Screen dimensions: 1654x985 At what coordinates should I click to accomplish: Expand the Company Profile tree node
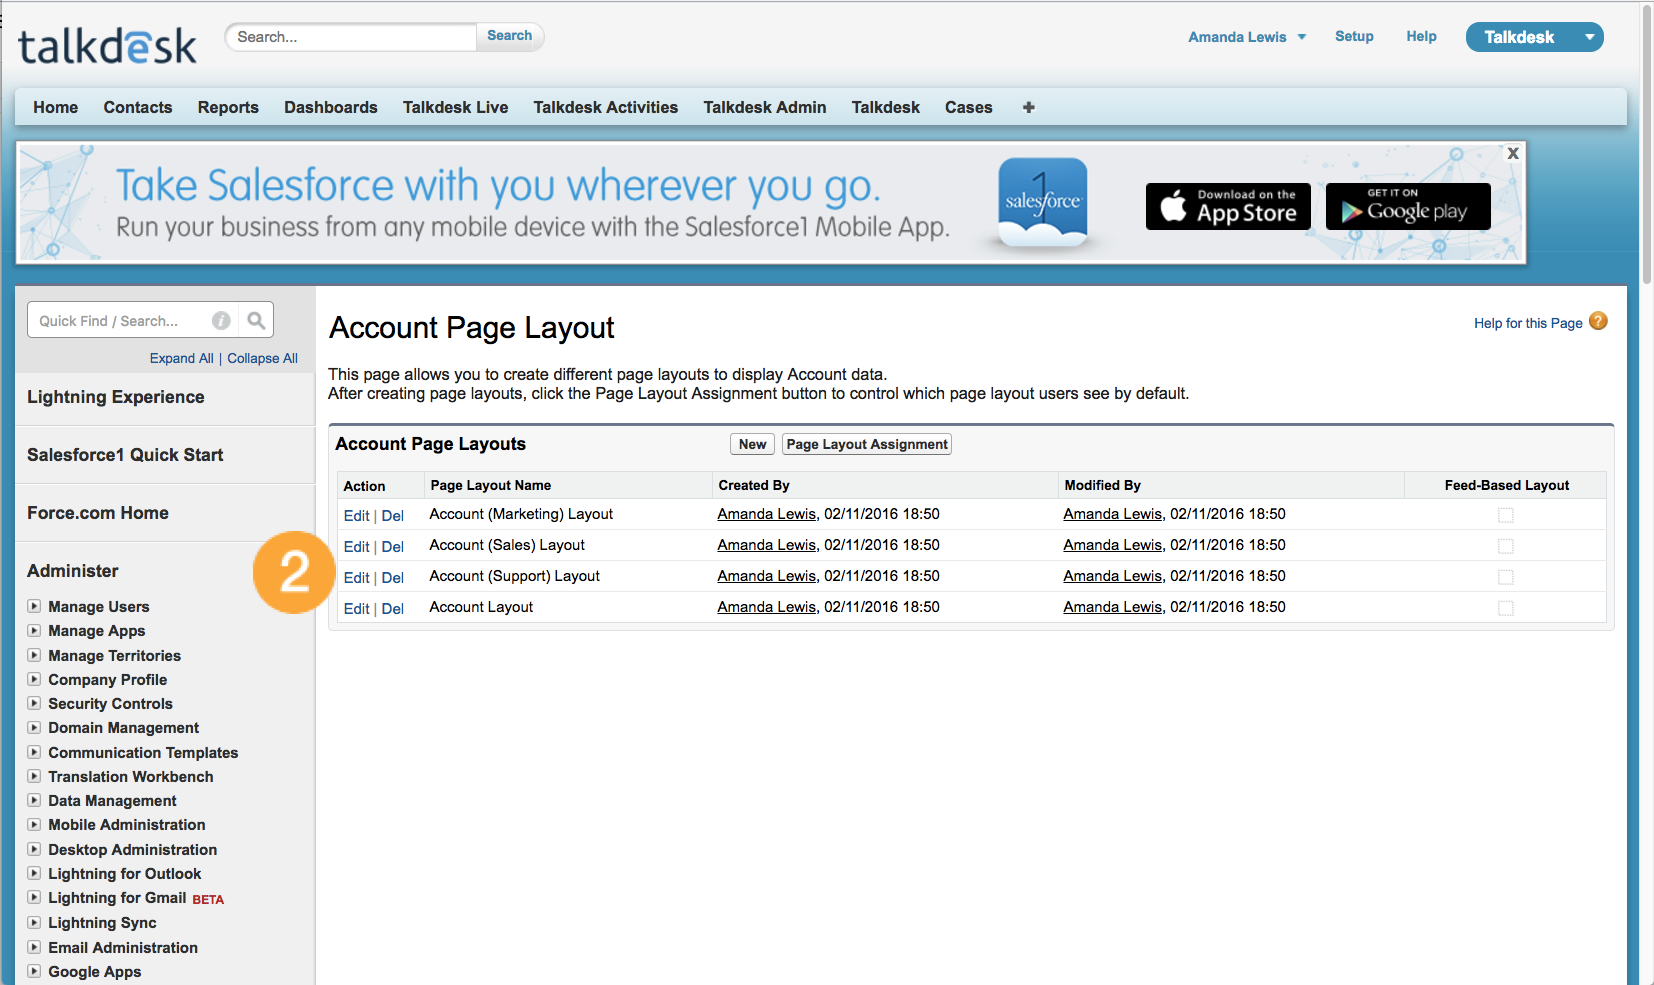pyautogui.click(x=34, y=679)
